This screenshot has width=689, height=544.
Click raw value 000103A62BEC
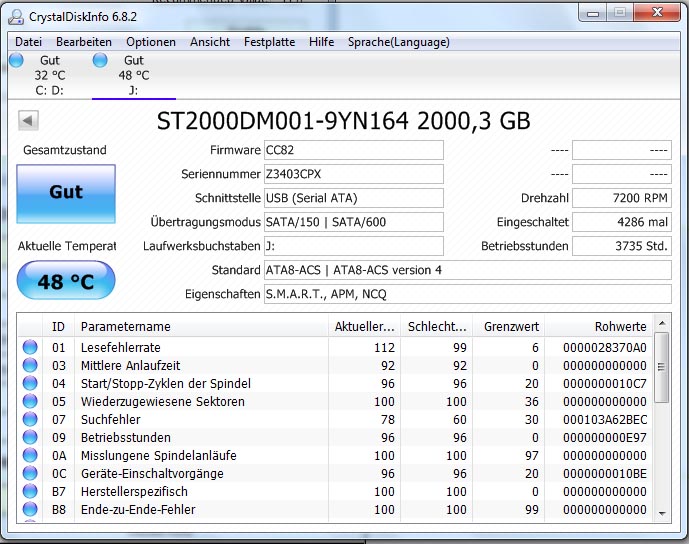(605, 420)
